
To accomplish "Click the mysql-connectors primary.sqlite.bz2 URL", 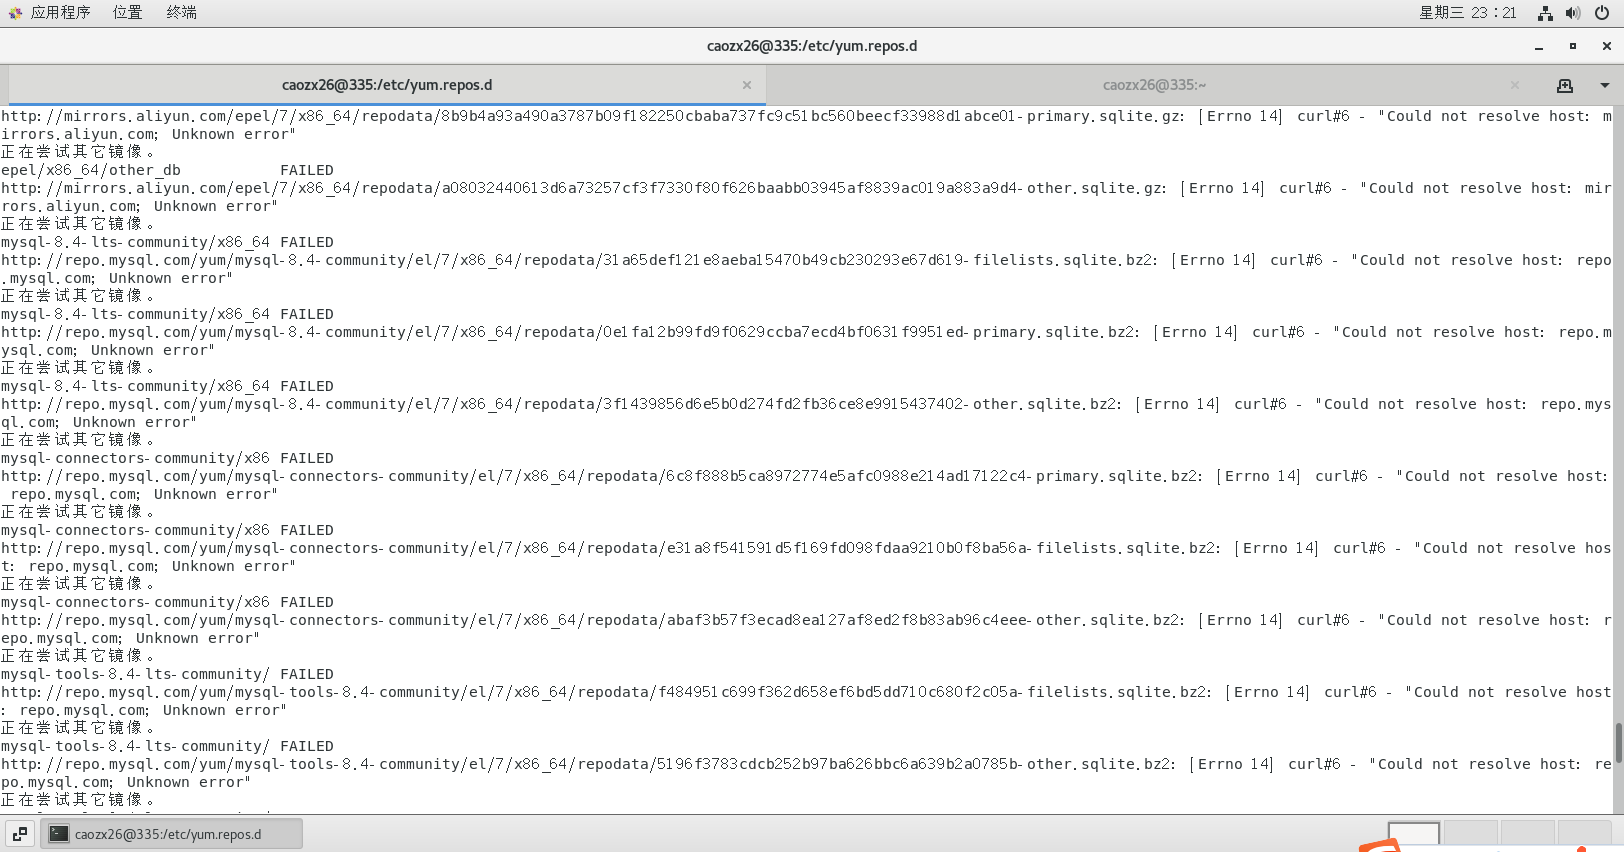I will (x=601, y=476).
